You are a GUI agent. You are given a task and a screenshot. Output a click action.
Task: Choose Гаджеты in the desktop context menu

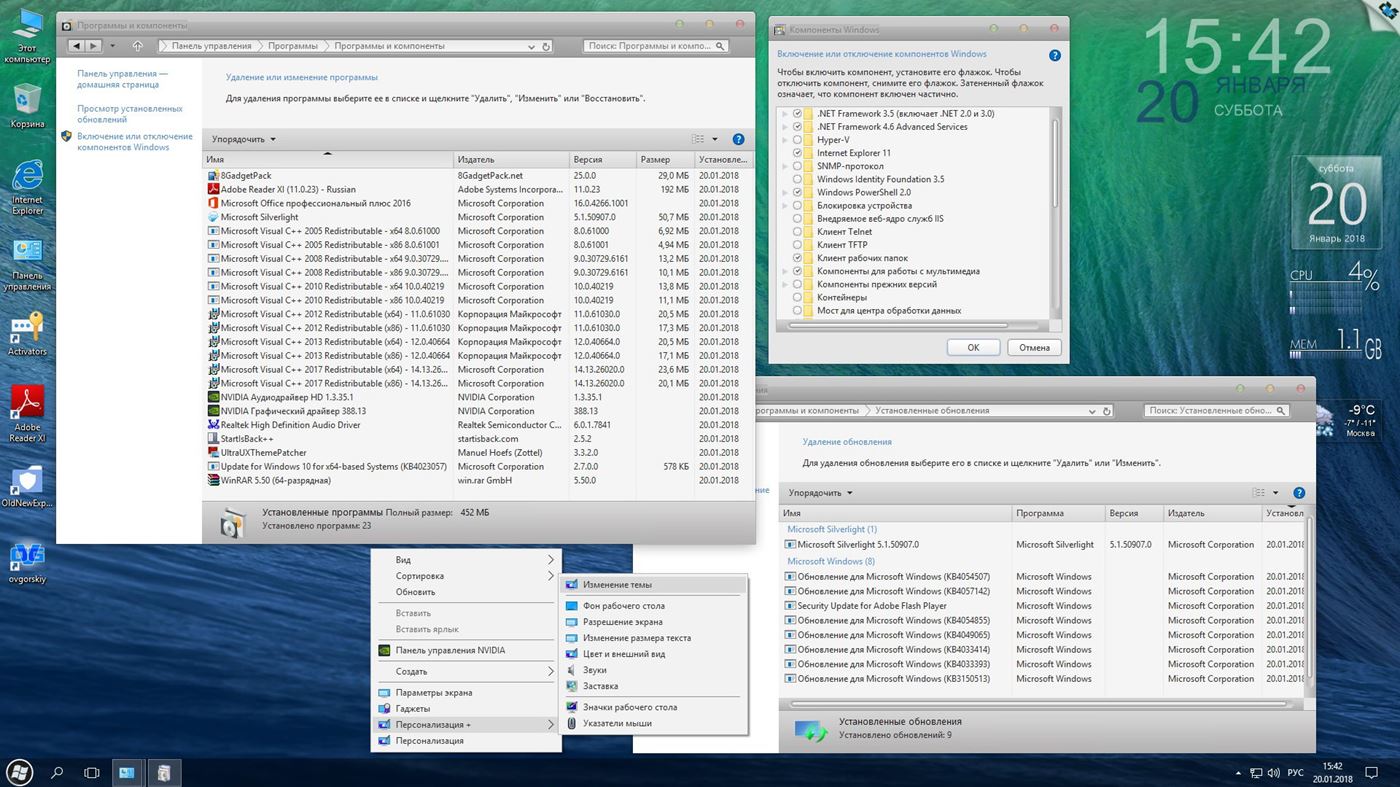412,709
